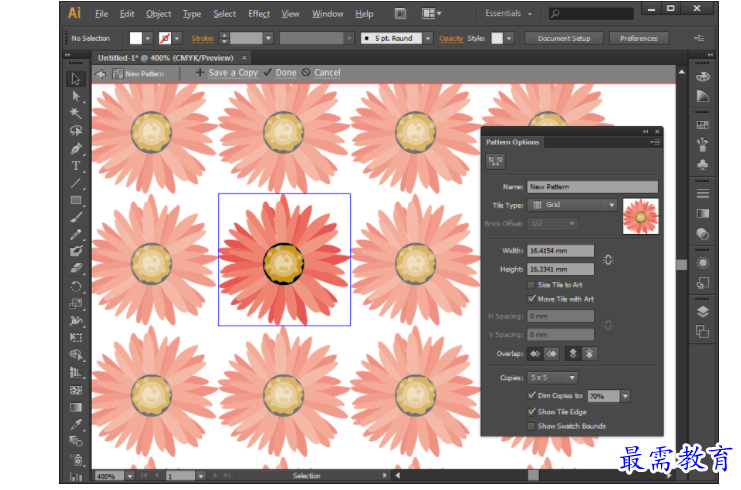
Task: Select the Gradient tool
Action: point(76,407)
